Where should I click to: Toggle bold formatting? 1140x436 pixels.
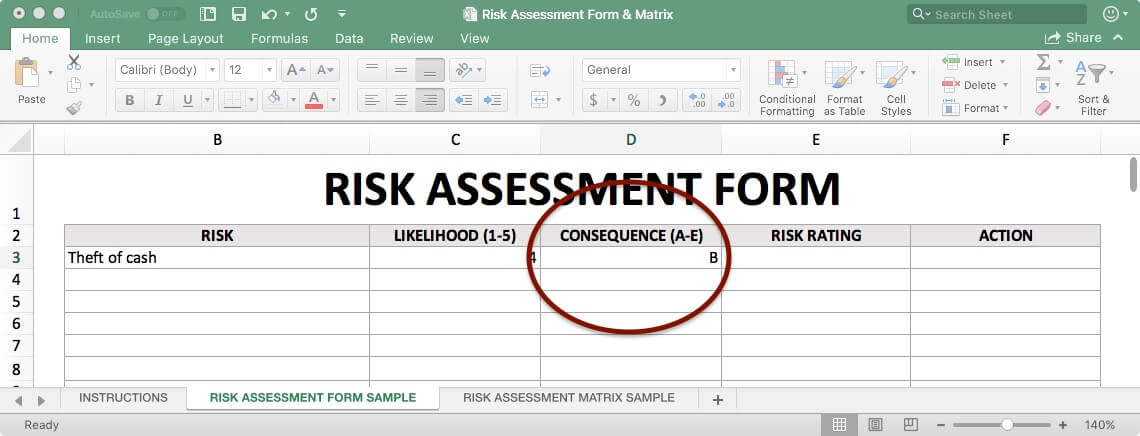129,100
